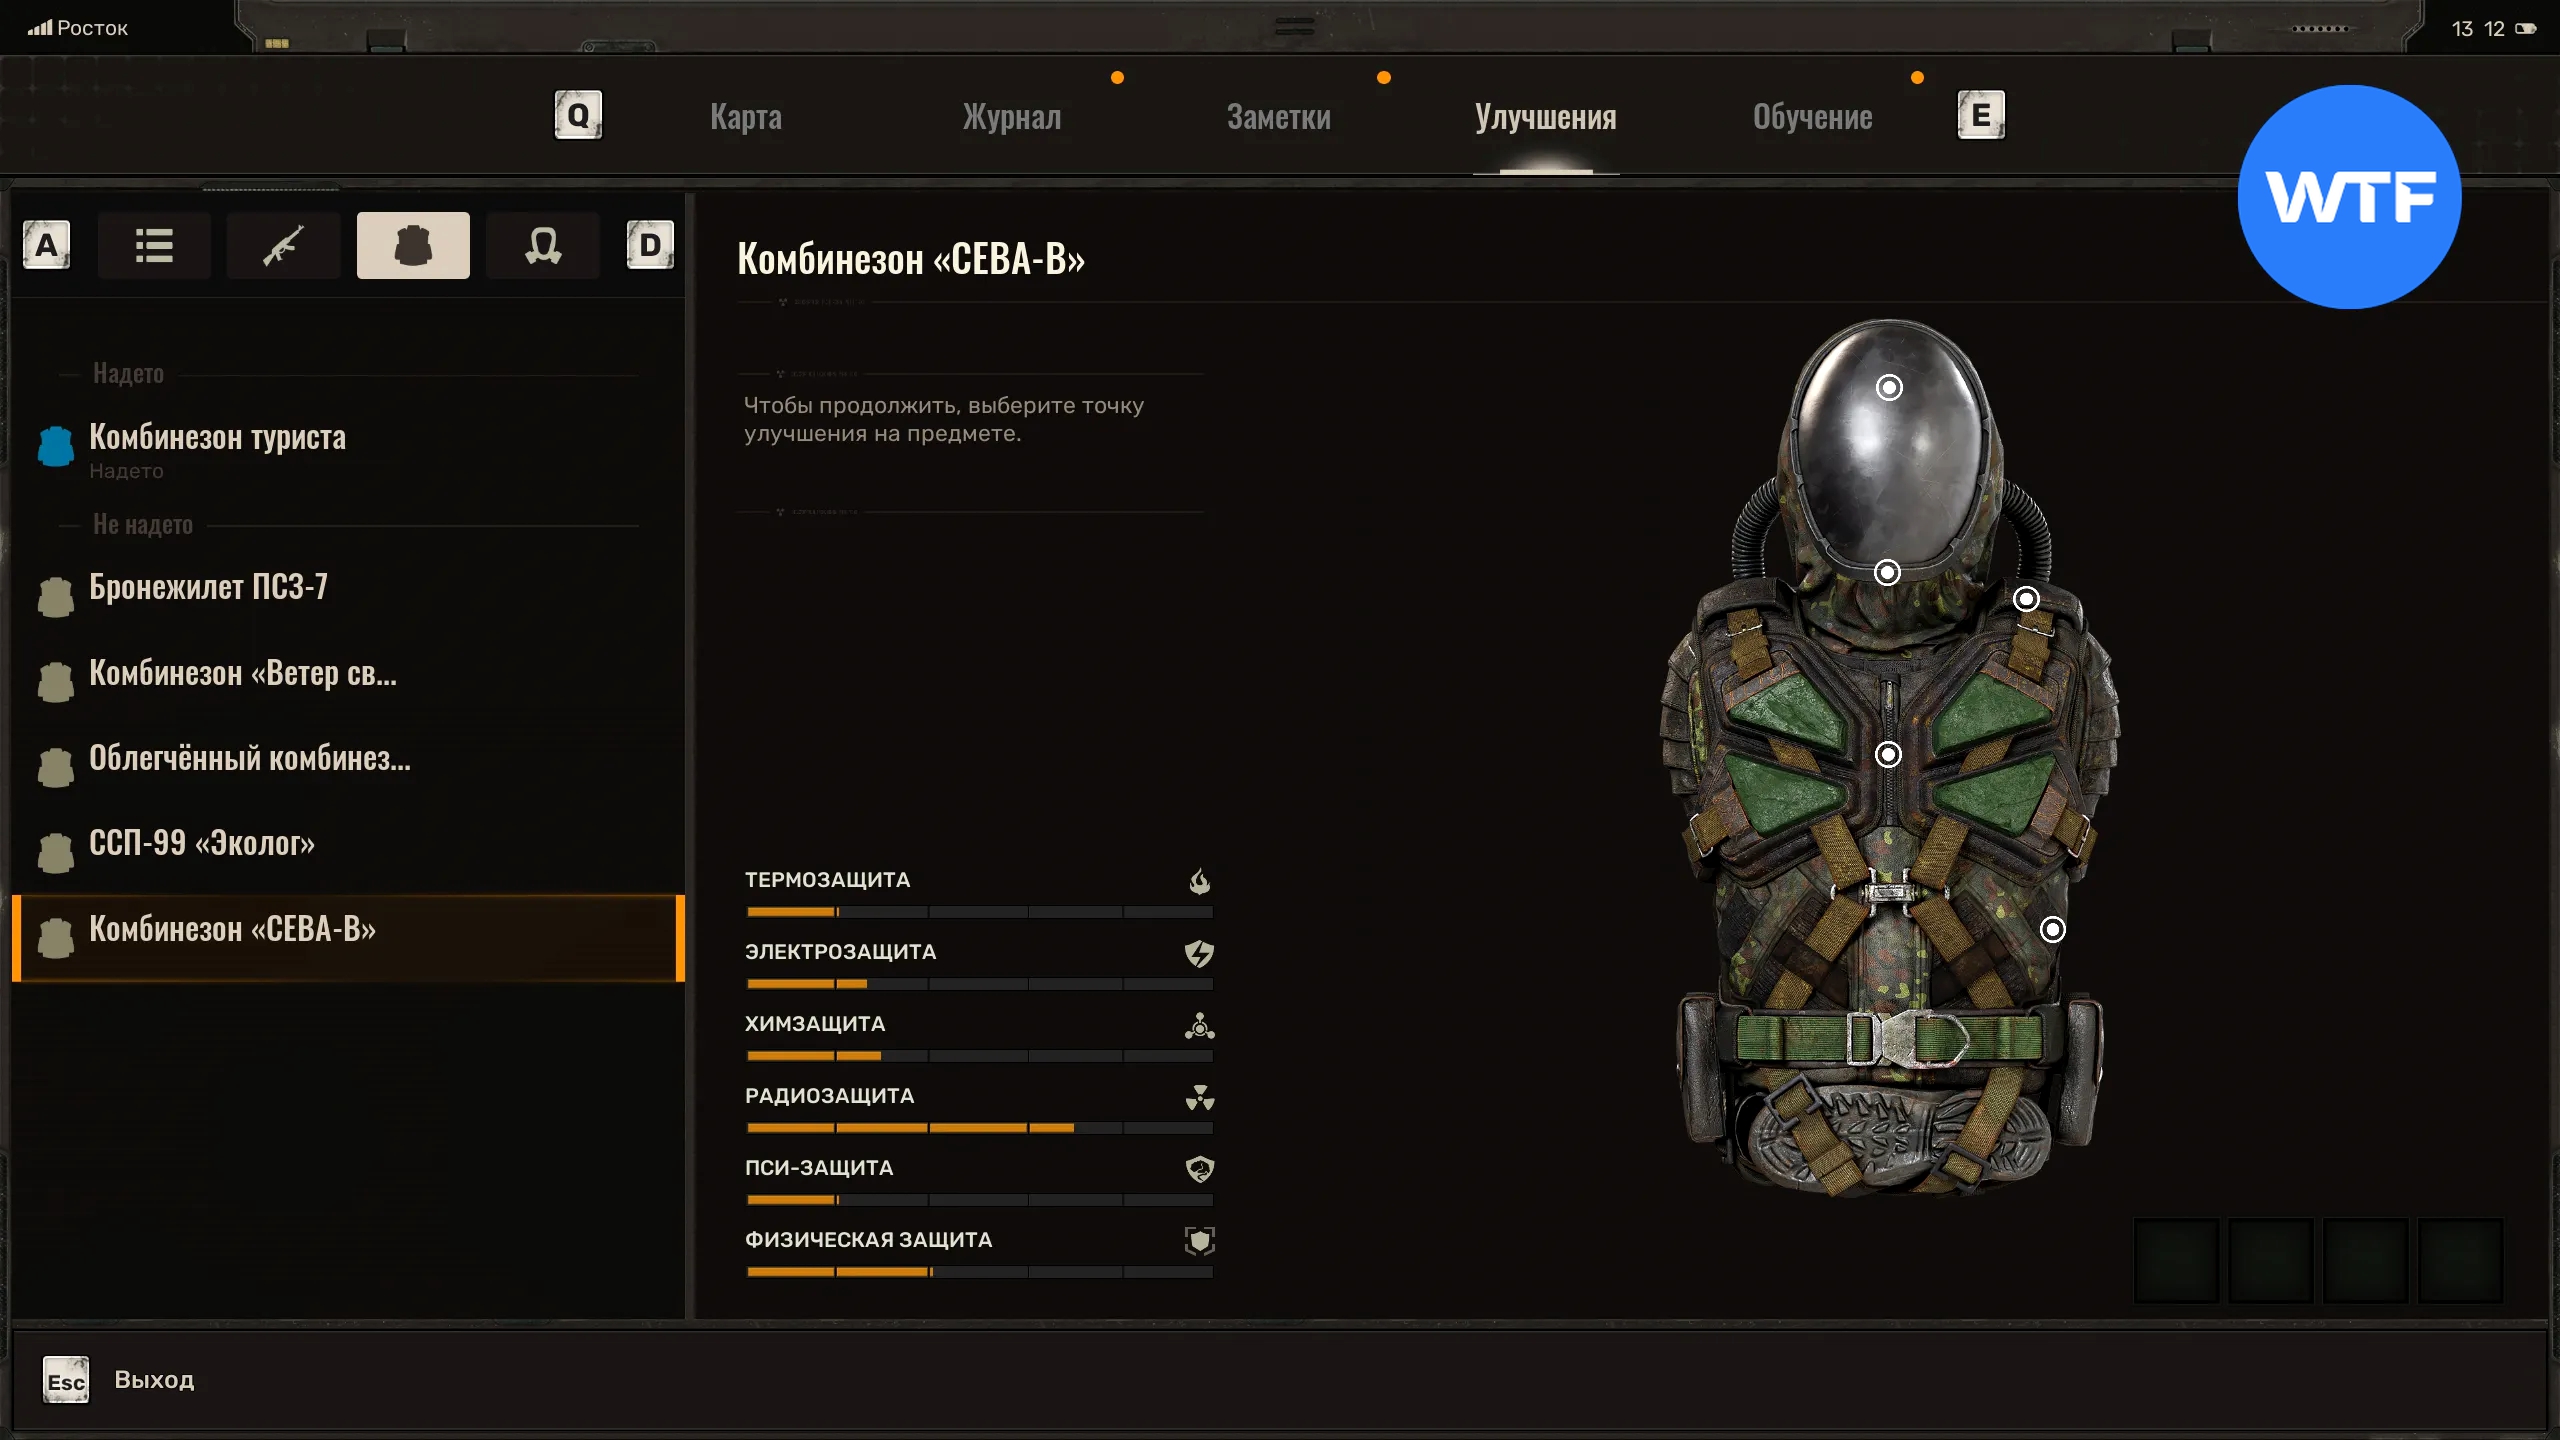Select the body armor category icon
The height and width of the screenshot is (1440, 2560).
click(413, 245)
